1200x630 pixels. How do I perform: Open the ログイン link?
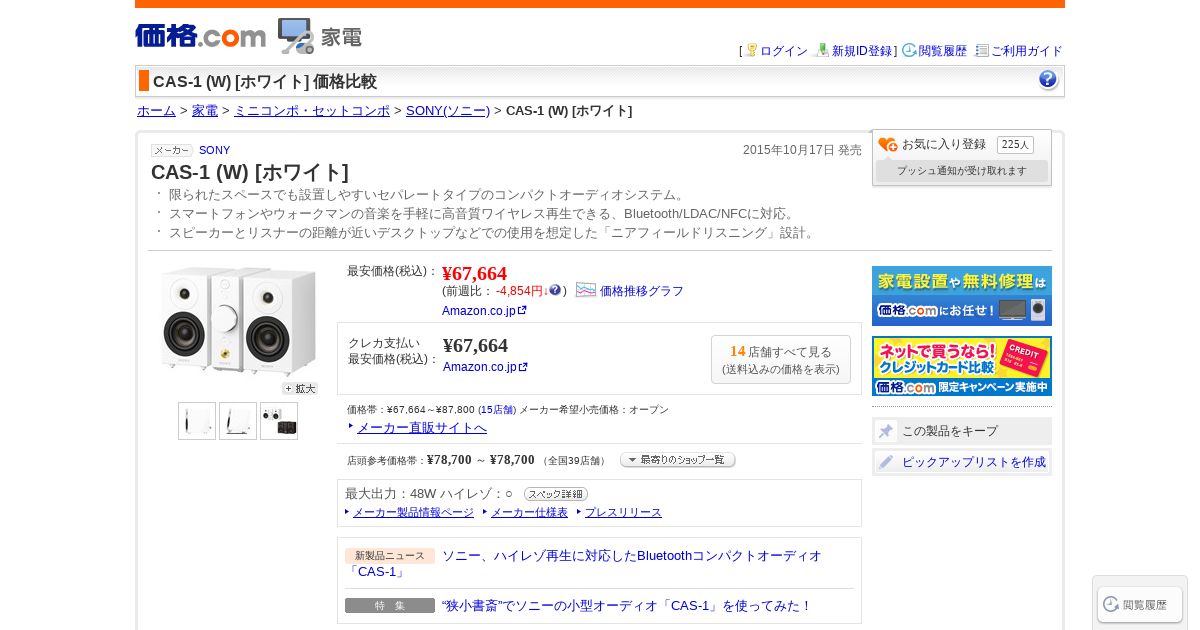pos(784,51)
